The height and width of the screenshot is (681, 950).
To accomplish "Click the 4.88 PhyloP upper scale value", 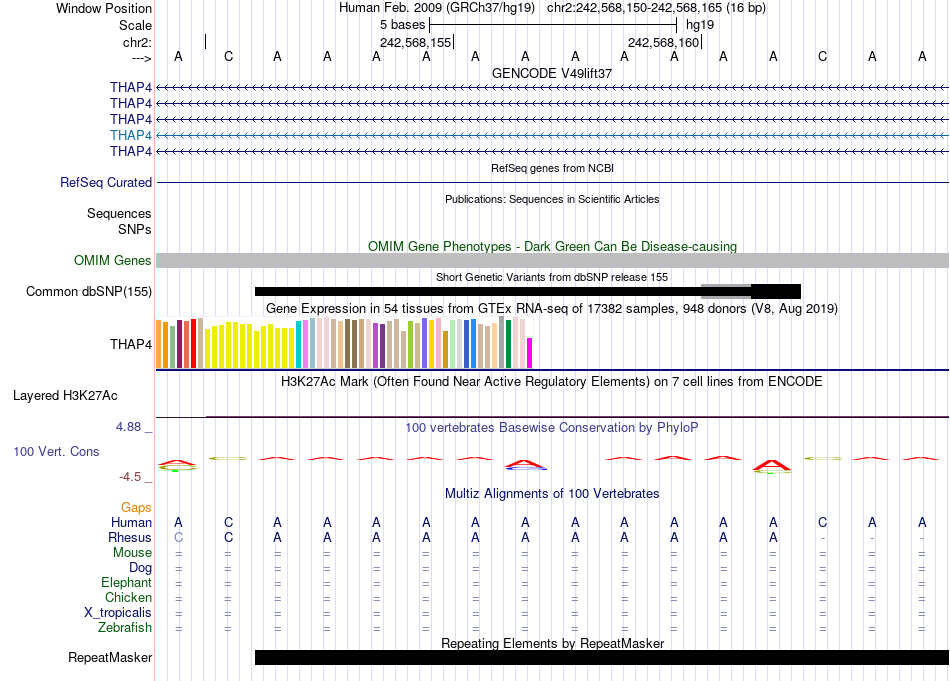I will point(128,427).
